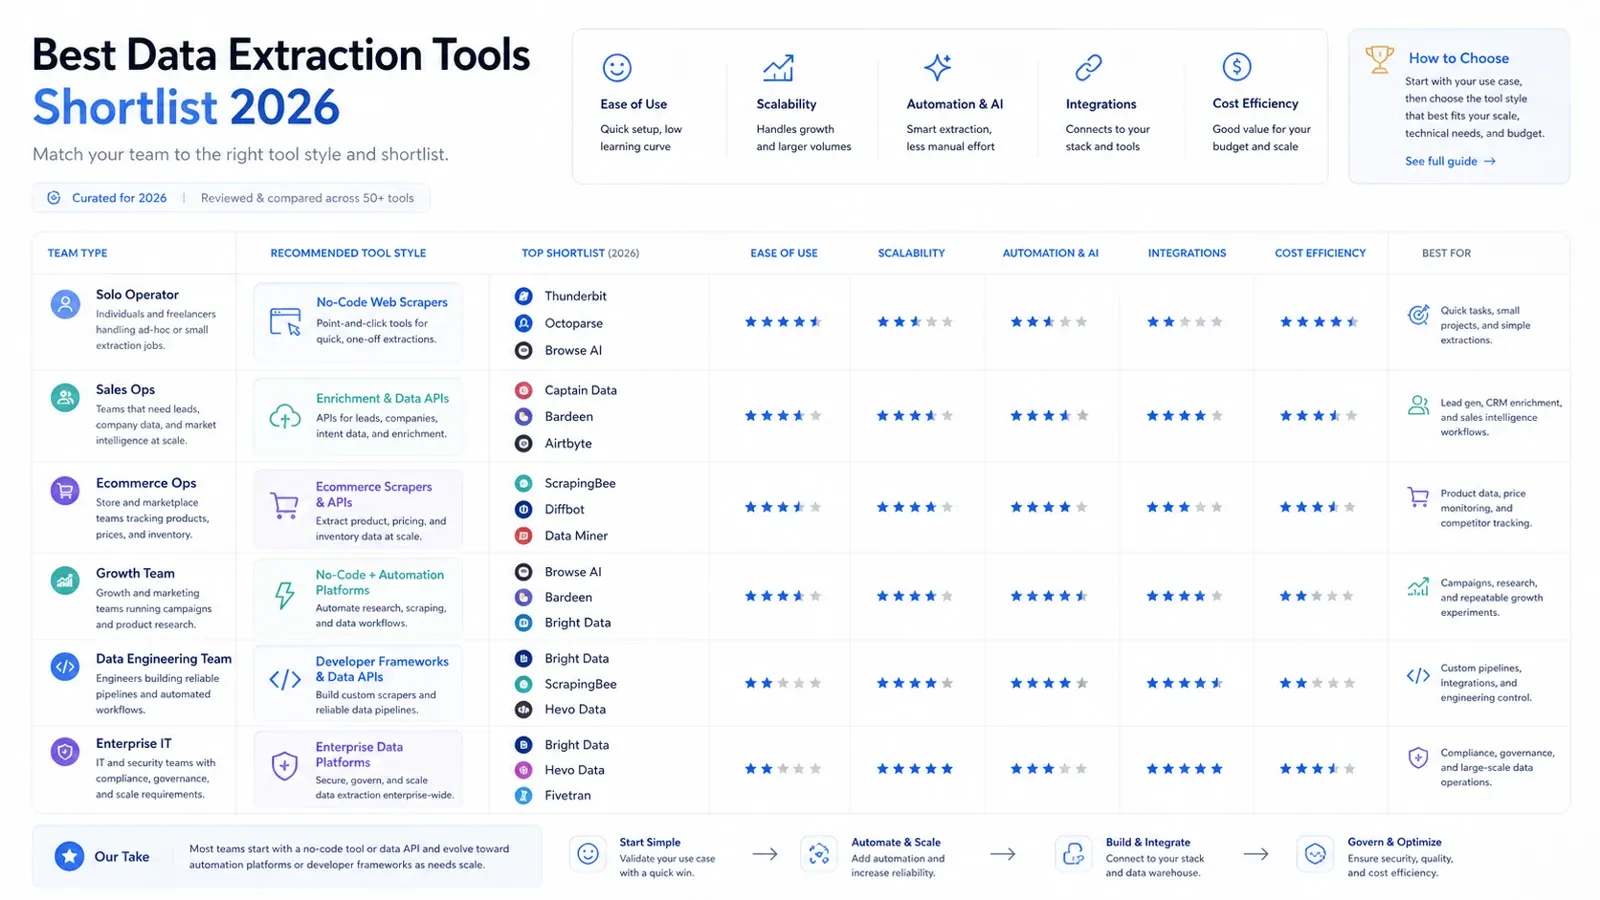Click the Automation & AI sparkle icon
The width and height of the screenshot is (1600, 900).
click(x=937, y=67)
